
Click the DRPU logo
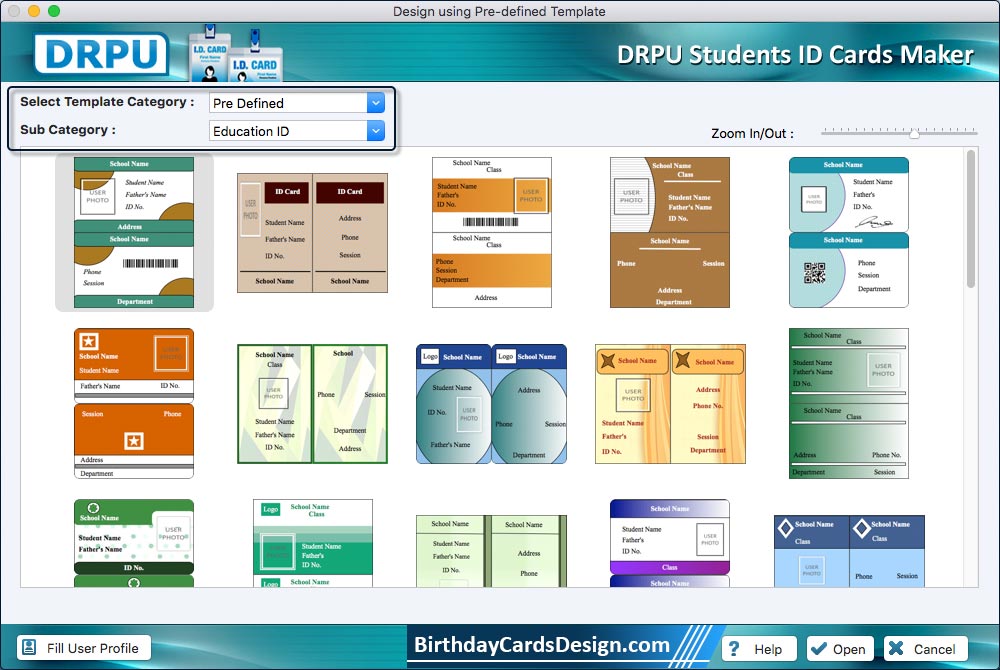(x=101, y=54)
